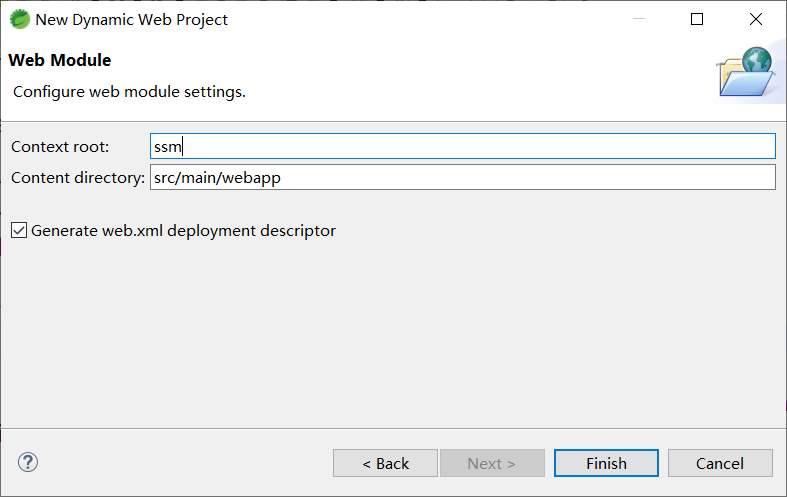
Task: Minimize the New Dynamic Web Project dialog
Action: (x=639, y=19)
